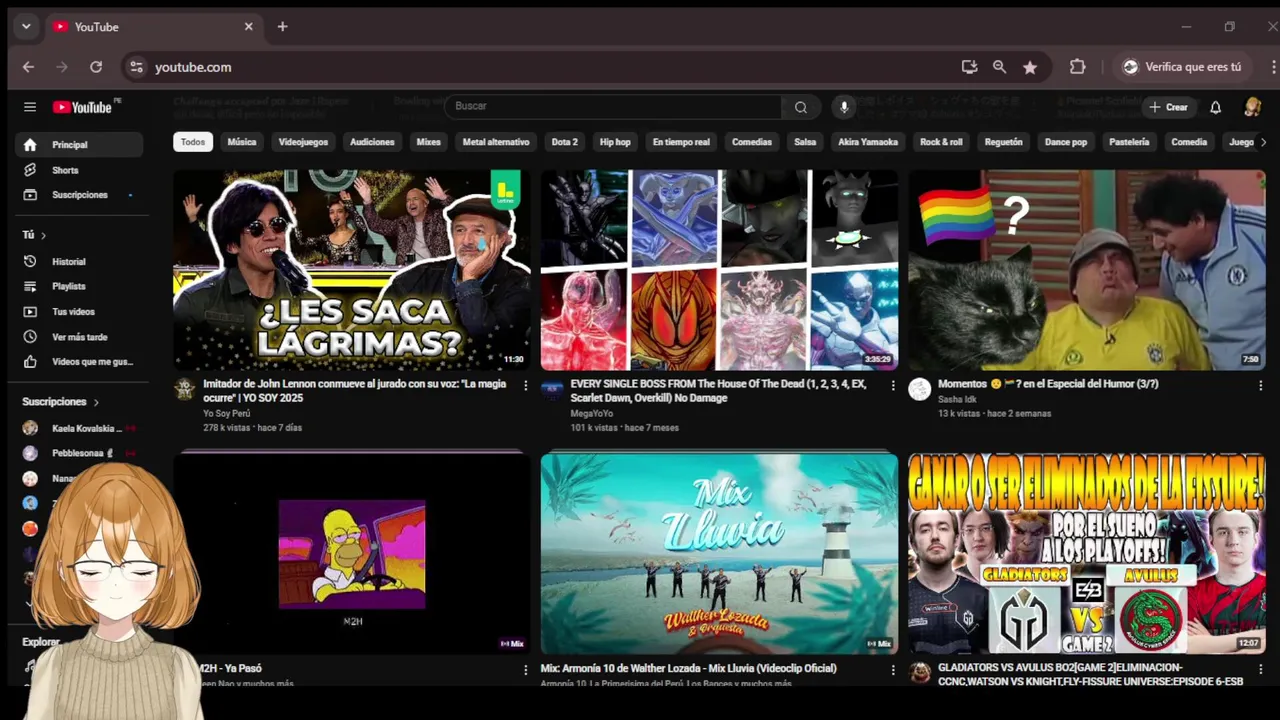Play the House Of The Dead bosses thumbnail

(x=719, y=270)
